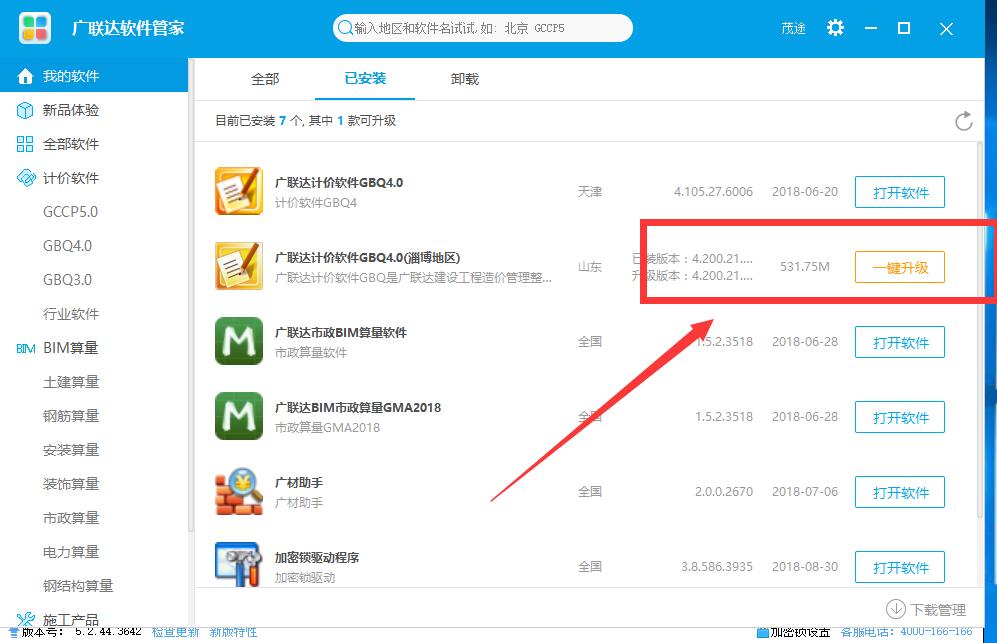Screen dimensions: 997x643
Task: Select GBQ3.0 in the sidebar
Action: [67, 280]
